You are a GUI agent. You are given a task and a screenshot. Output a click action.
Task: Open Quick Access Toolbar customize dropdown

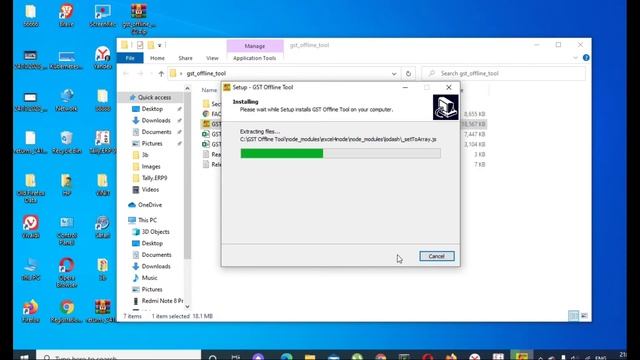tap(160, 45)
